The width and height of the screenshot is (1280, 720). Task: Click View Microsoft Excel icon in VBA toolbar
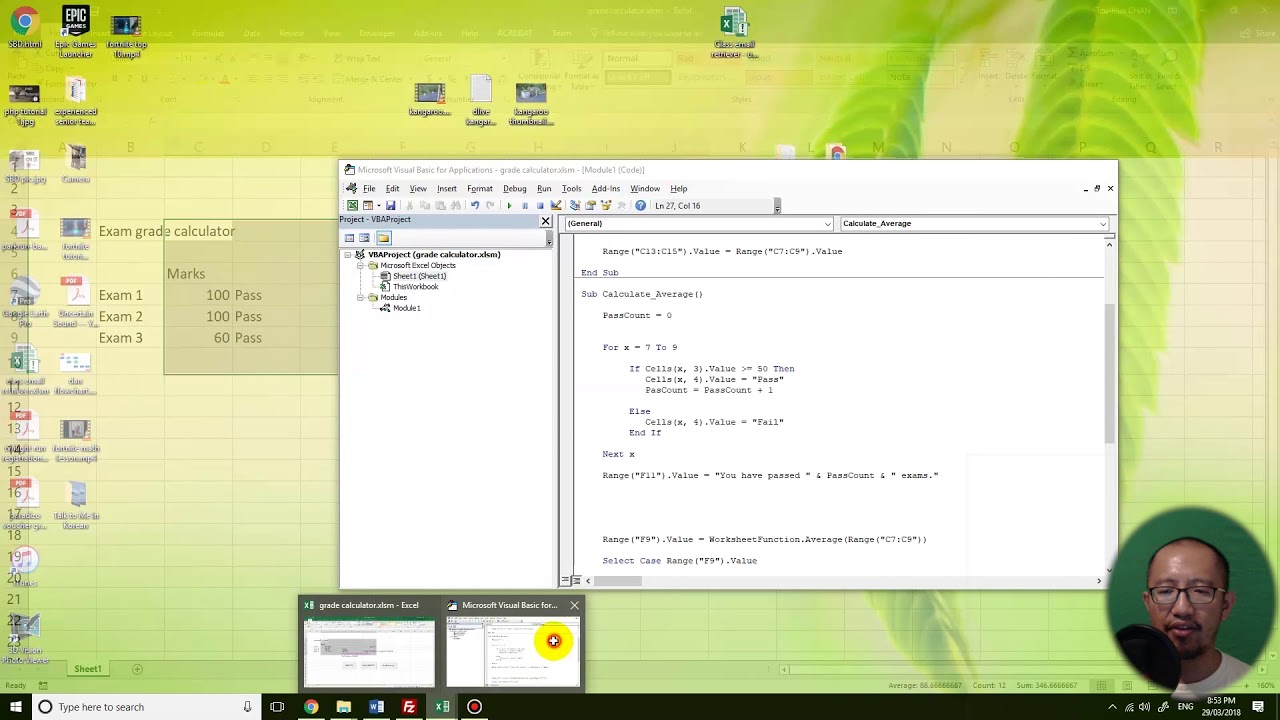pyautogui.click(x=352, y=206)
